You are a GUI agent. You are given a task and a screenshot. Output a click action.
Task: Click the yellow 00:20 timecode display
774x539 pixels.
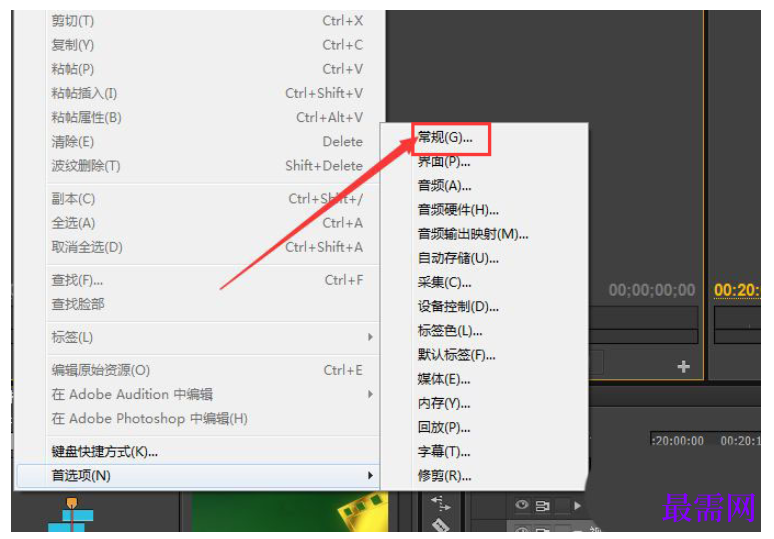point(736,290)
